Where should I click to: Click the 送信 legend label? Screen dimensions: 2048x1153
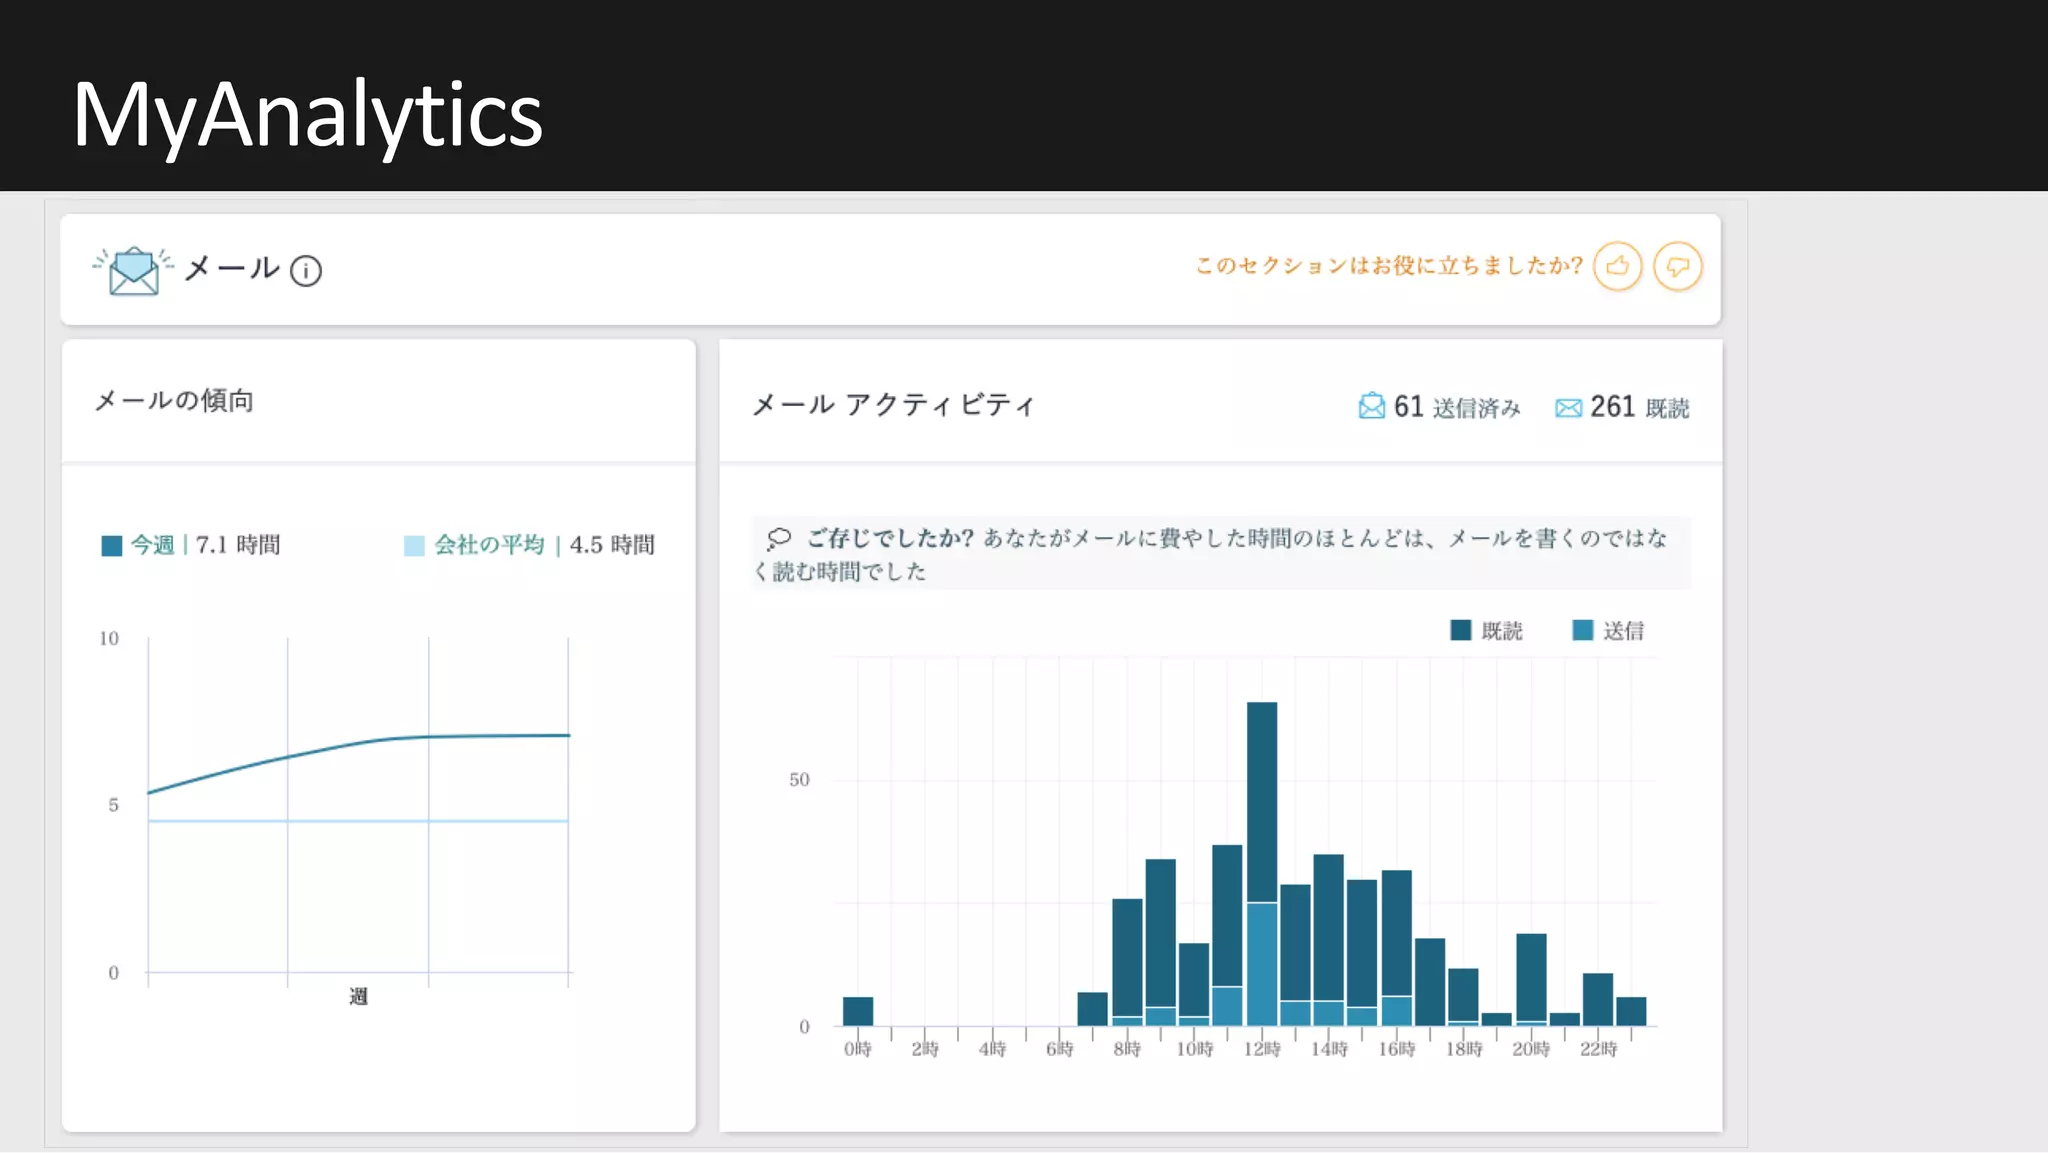pyautogui.click(x=1624, y=631)
